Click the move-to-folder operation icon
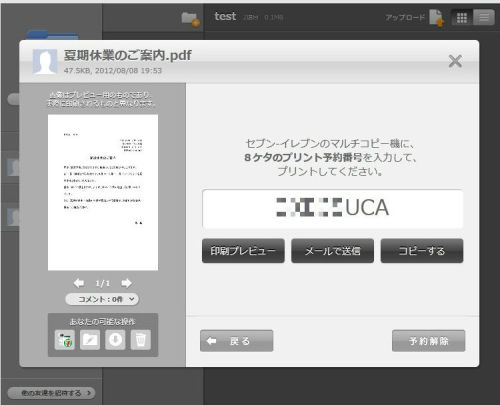Viewport: 500px width, 405px height. click(x=90, y=340)
